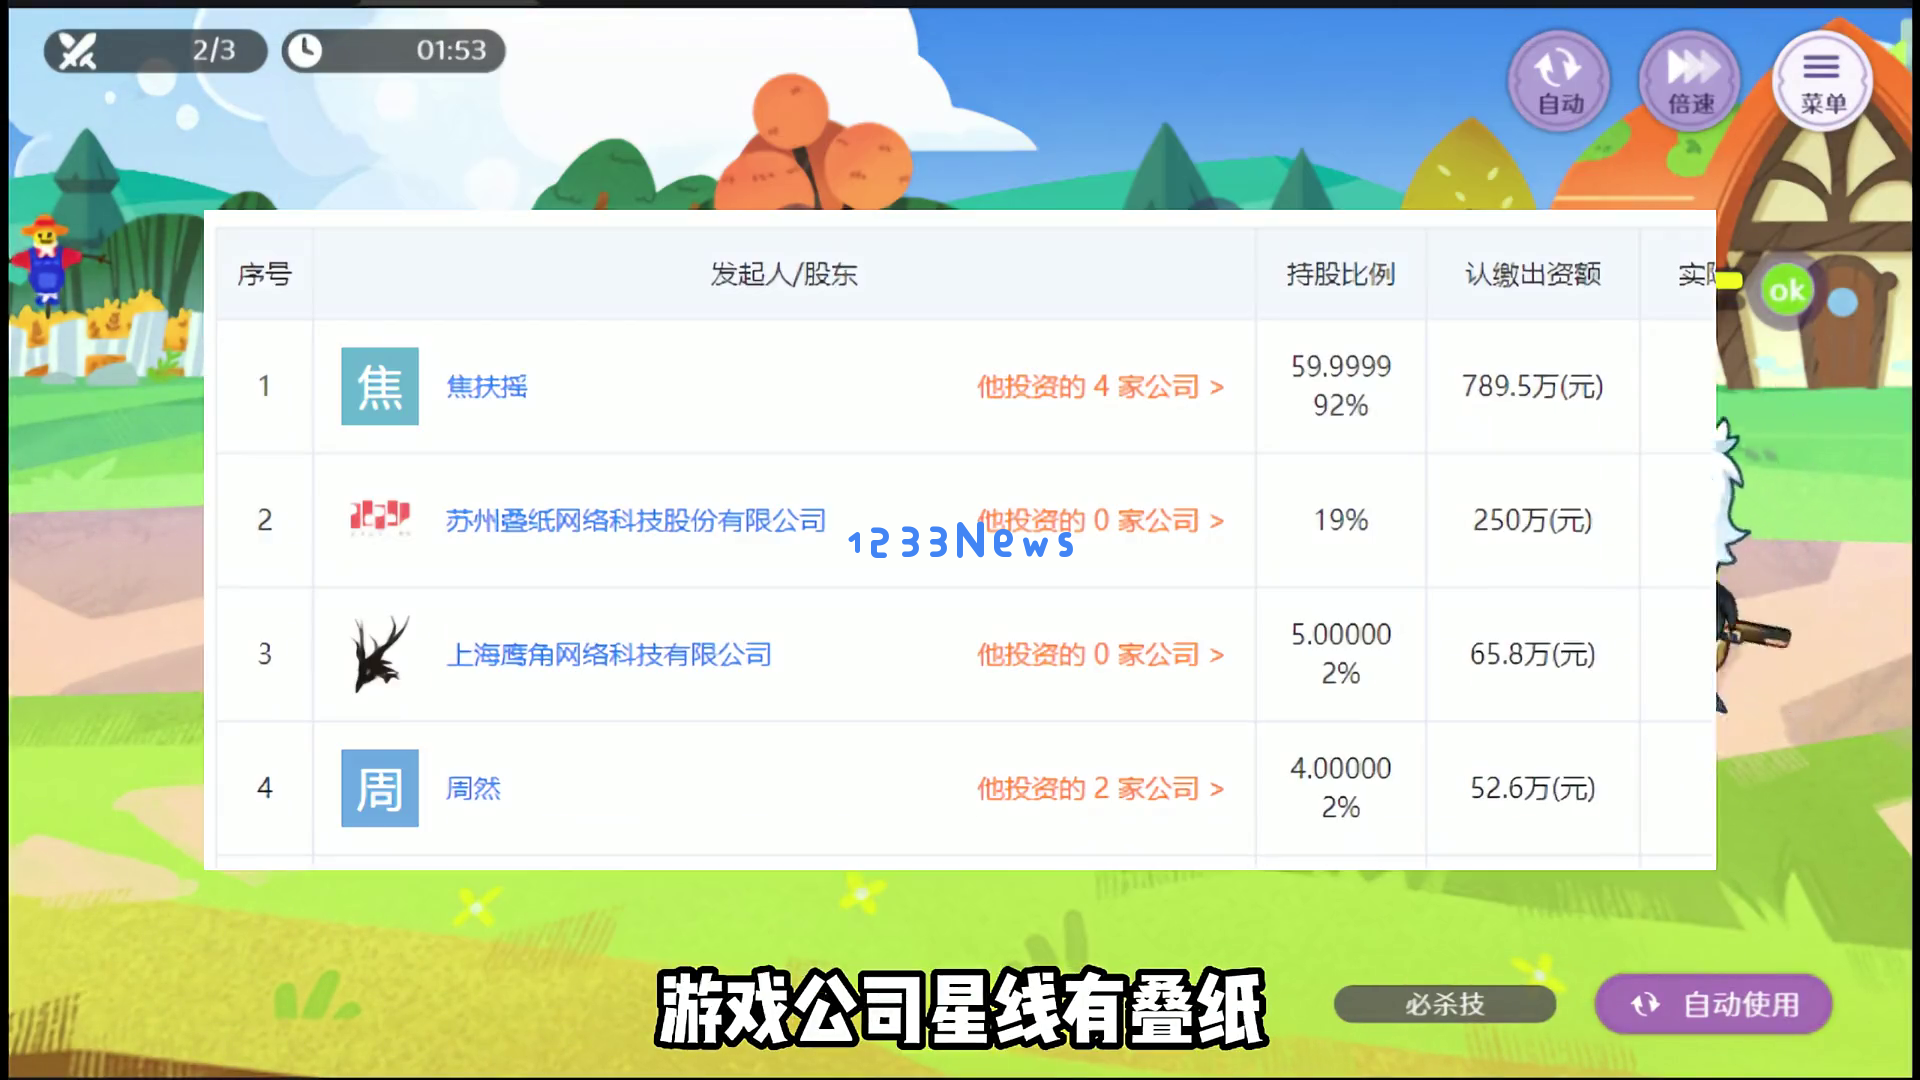Screen dimensions: 1920x1080
Task: Expand 周然's 2 invested companies
Action: (1100, 788)
